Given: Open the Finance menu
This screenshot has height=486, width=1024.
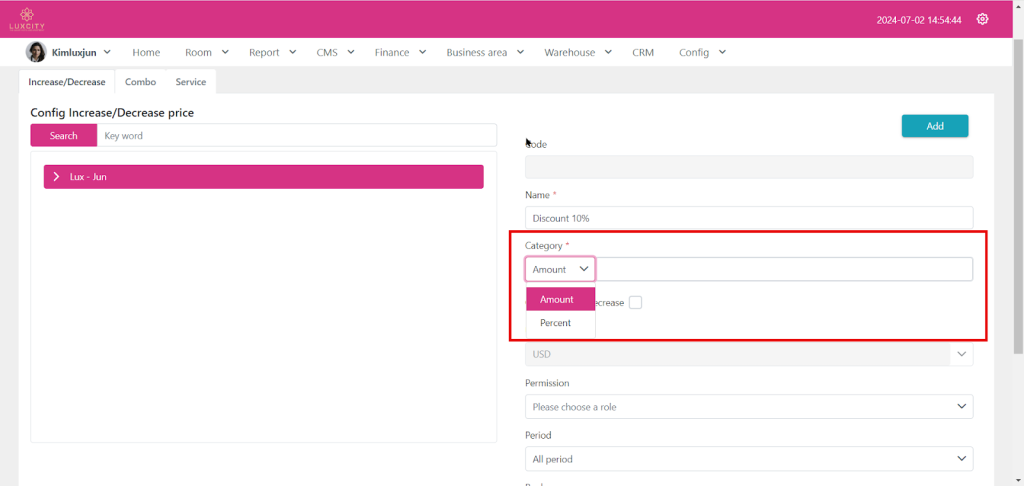Looking at the screenshot, I should [x=401, y=52].
